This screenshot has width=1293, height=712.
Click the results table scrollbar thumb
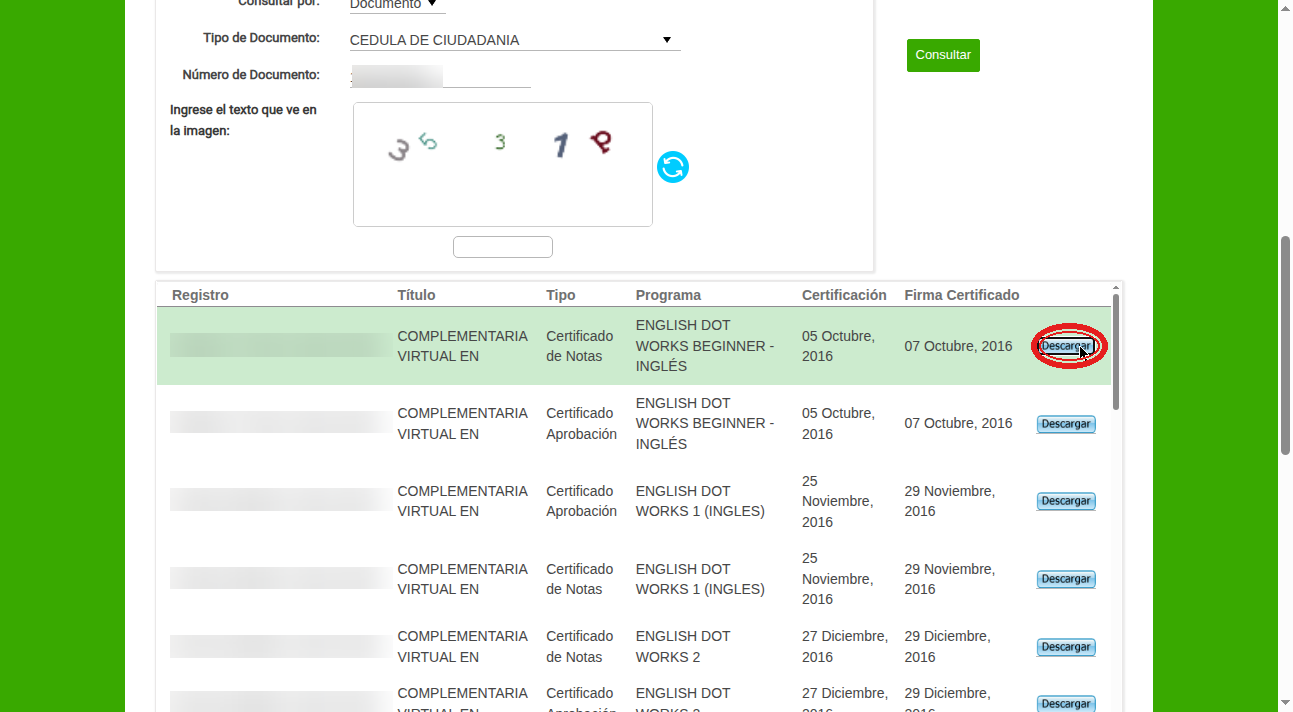pos(1116,351)
